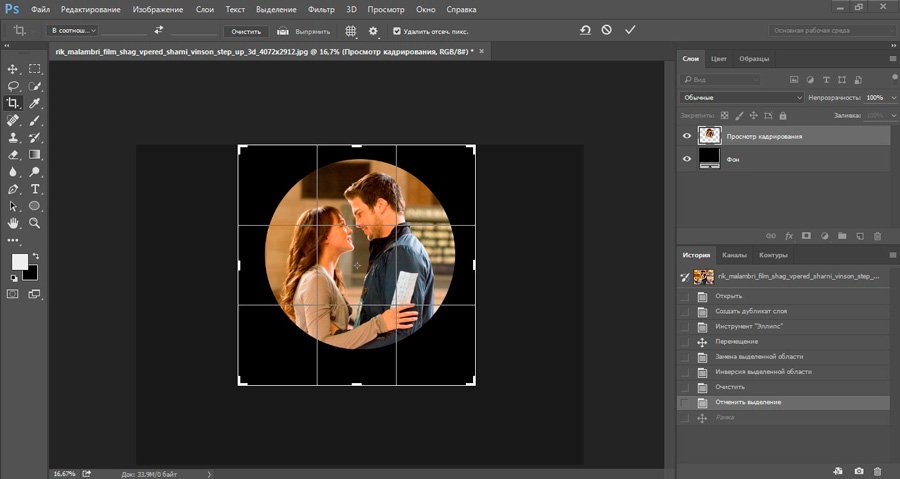This screenshot has height=479, width=900.
Task: Open the Непрозрачность opacity dropdown
Action: coord(893,98)
